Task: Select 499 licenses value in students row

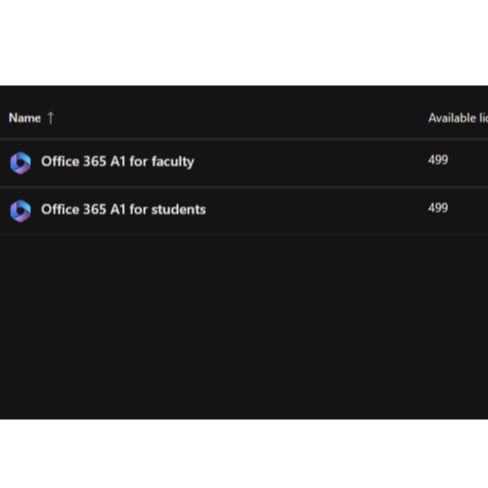Action: (438, 208)
